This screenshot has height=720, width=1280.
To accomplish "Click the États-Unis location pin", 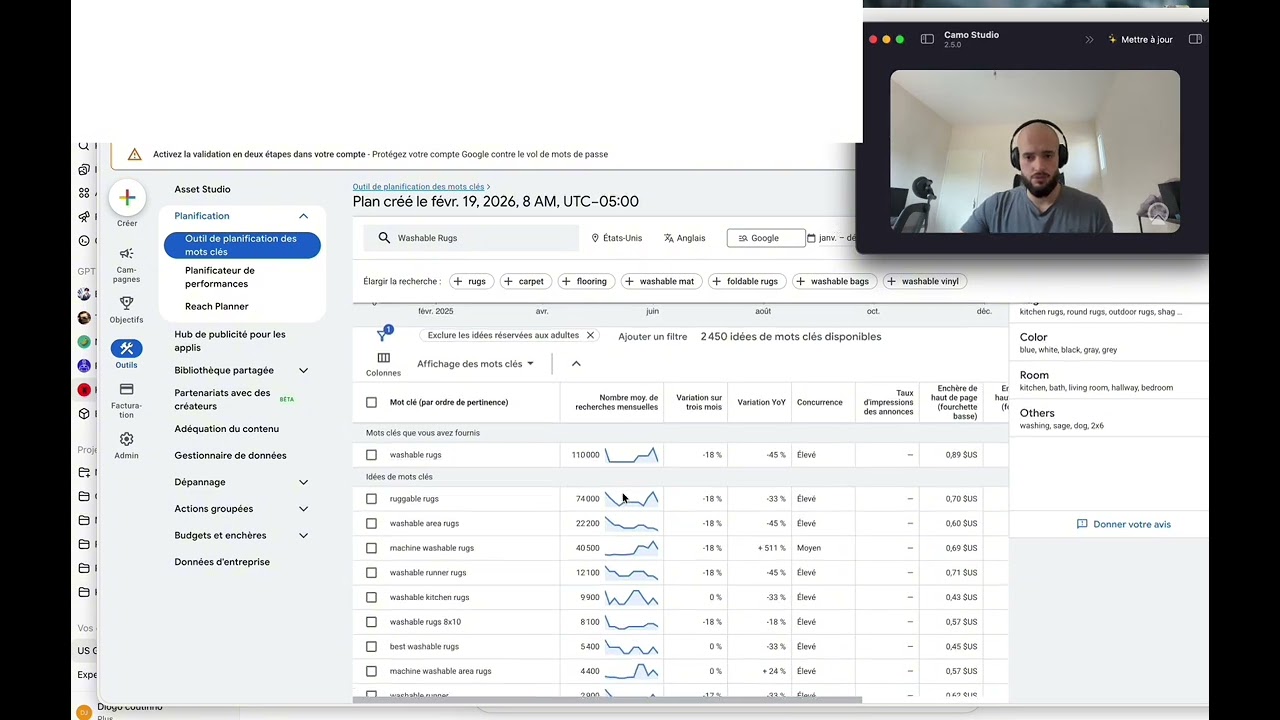I will [595, 238].
